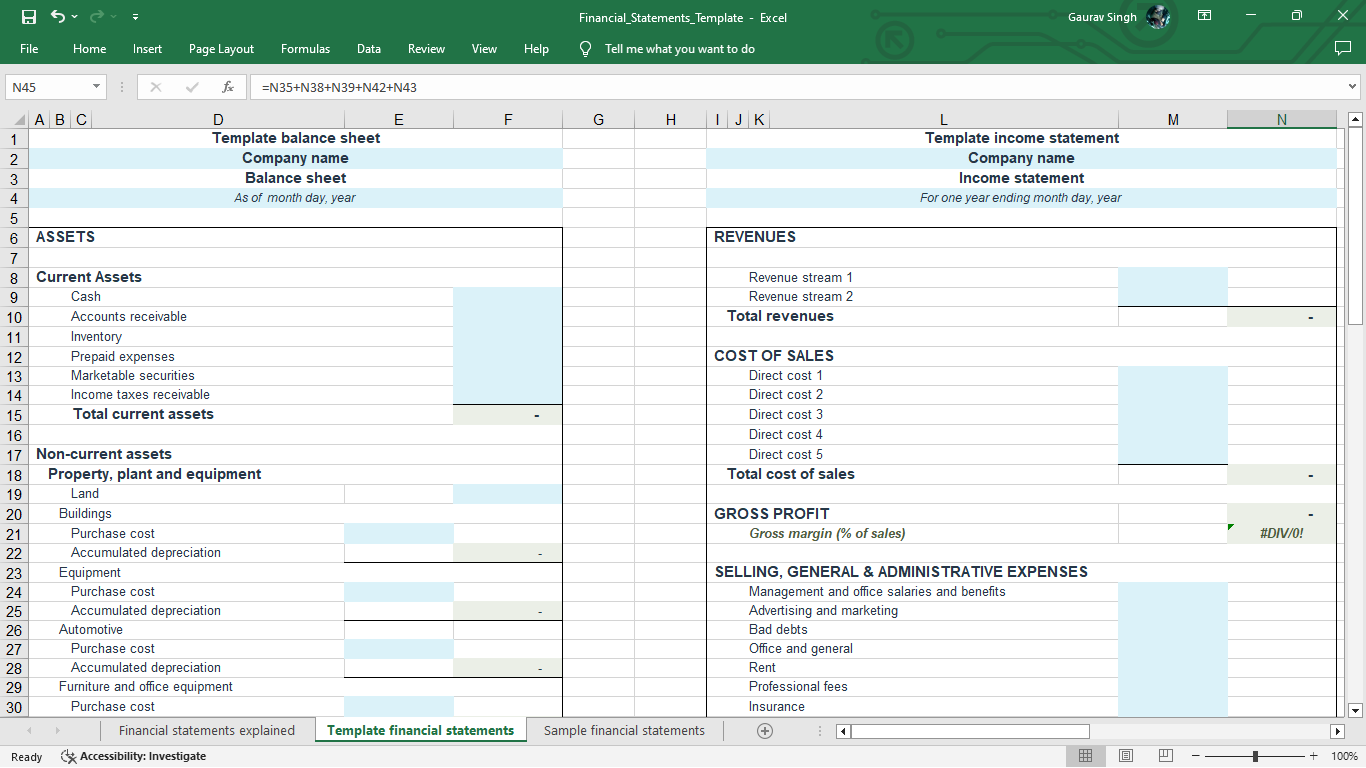This screenshot has width=1366, height=768.
Task: Switch to the Formulas ribbon tab
Action: [305, 48]
